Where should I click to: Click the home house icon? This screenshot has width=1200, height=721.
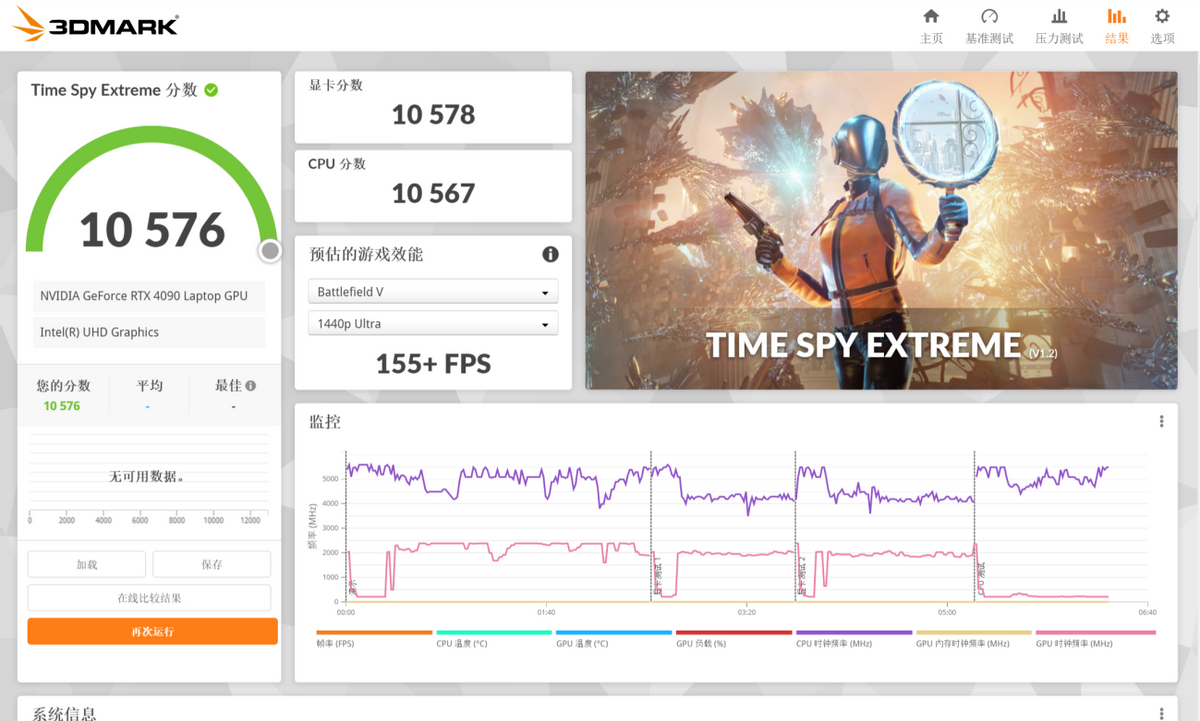point(931,16)
